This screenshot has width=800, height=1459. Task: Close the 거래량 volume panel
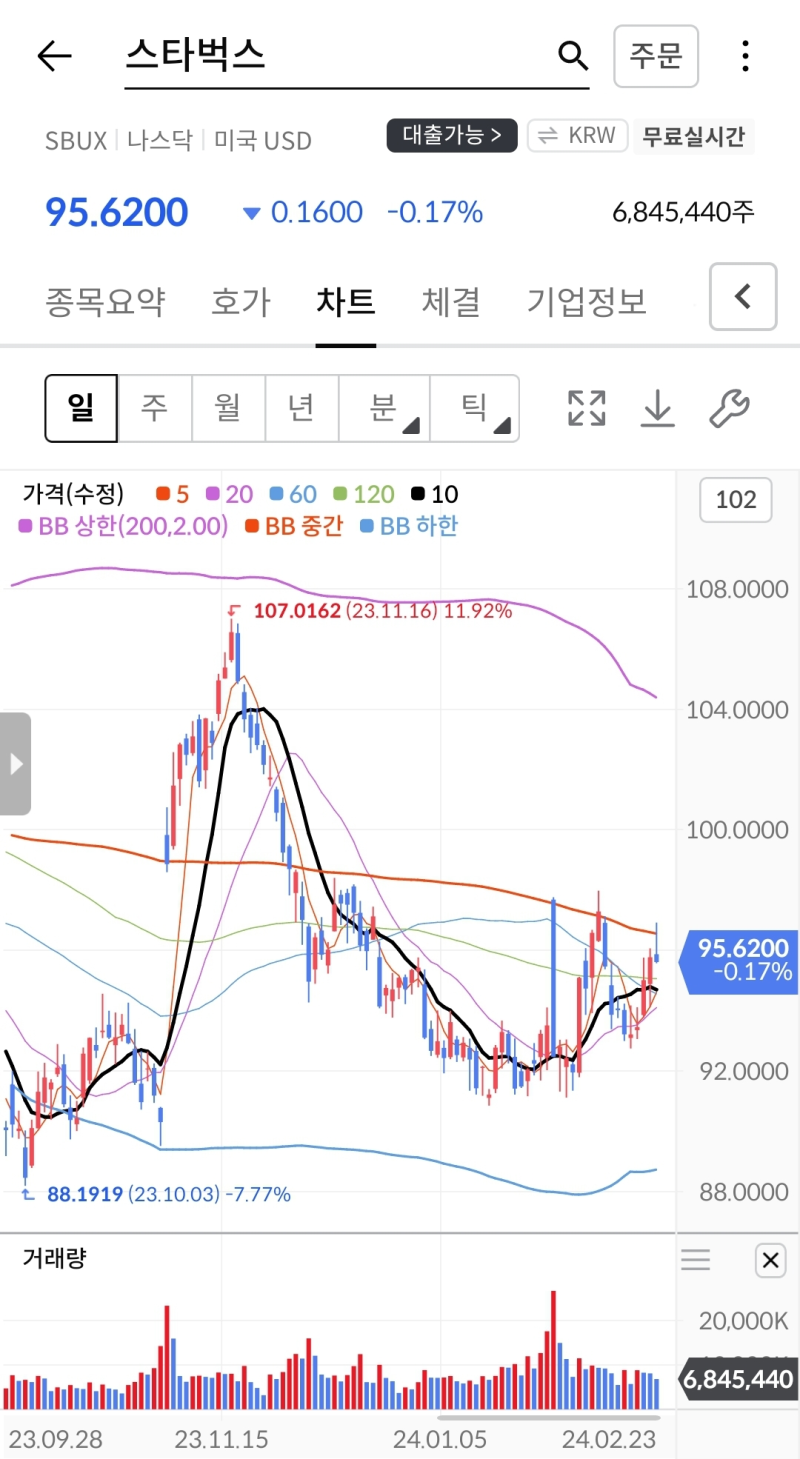[x=770, y=1260]
